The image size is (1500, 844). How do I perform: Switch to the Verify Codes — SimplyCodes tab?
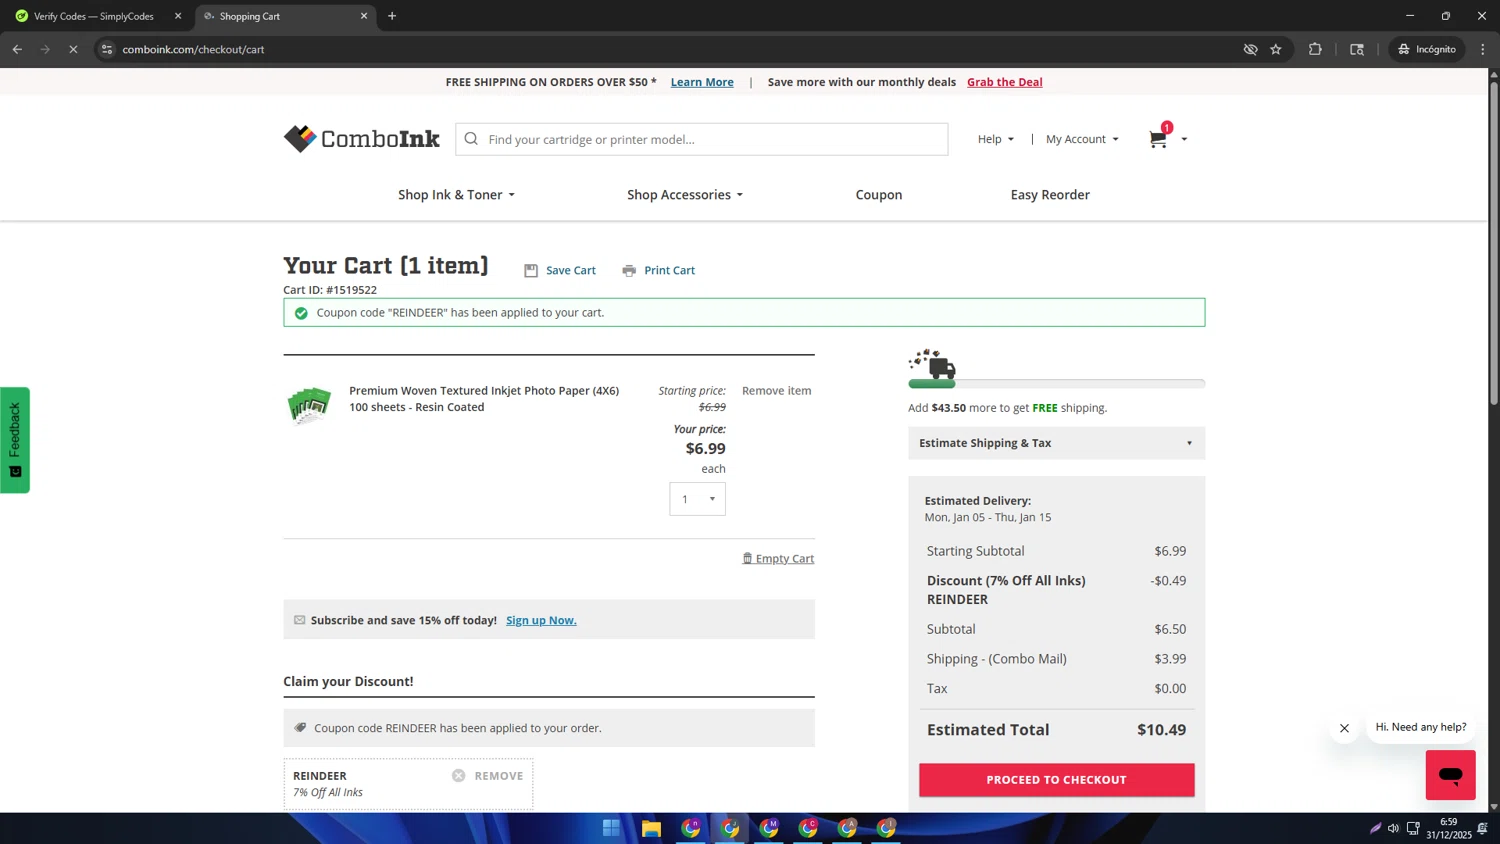pyautogui.click(x=94, y=16)
